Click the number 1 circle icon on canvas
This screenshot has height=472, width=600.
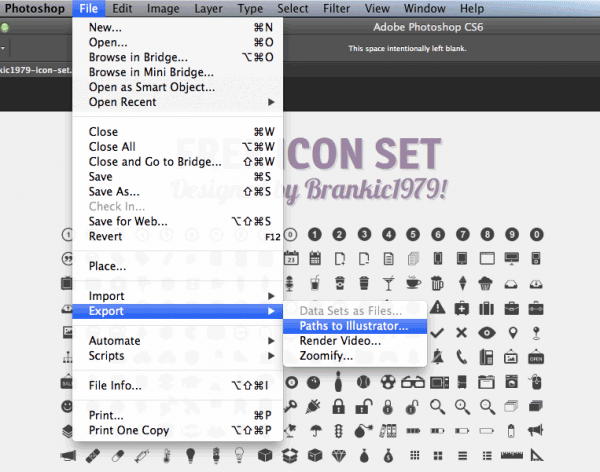[x=315, y=234]
